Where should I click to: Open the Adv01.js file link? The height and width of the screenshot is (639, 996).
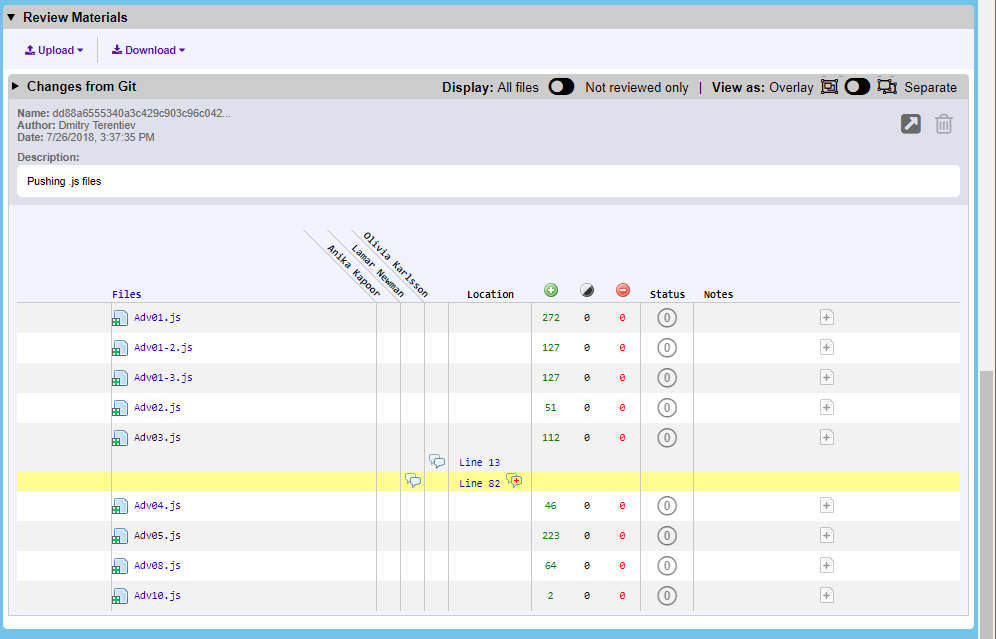[x=157, y=317]
